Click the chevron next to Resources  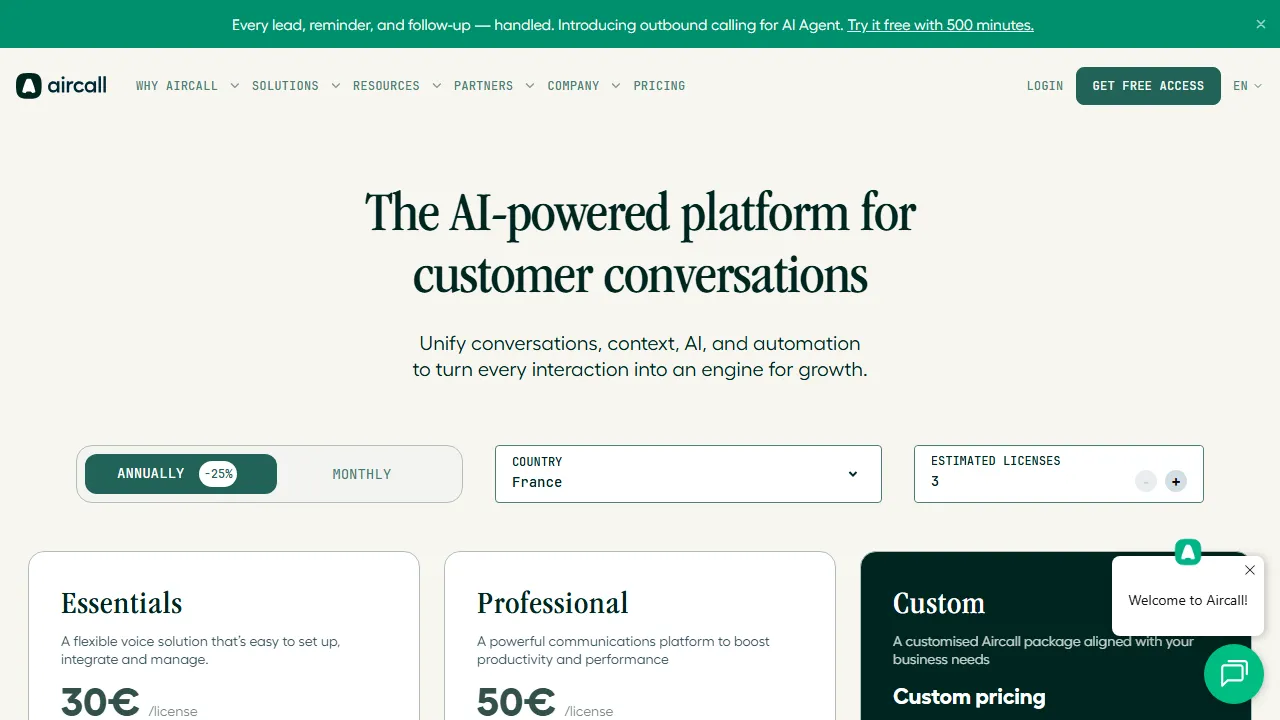[436, 86]
